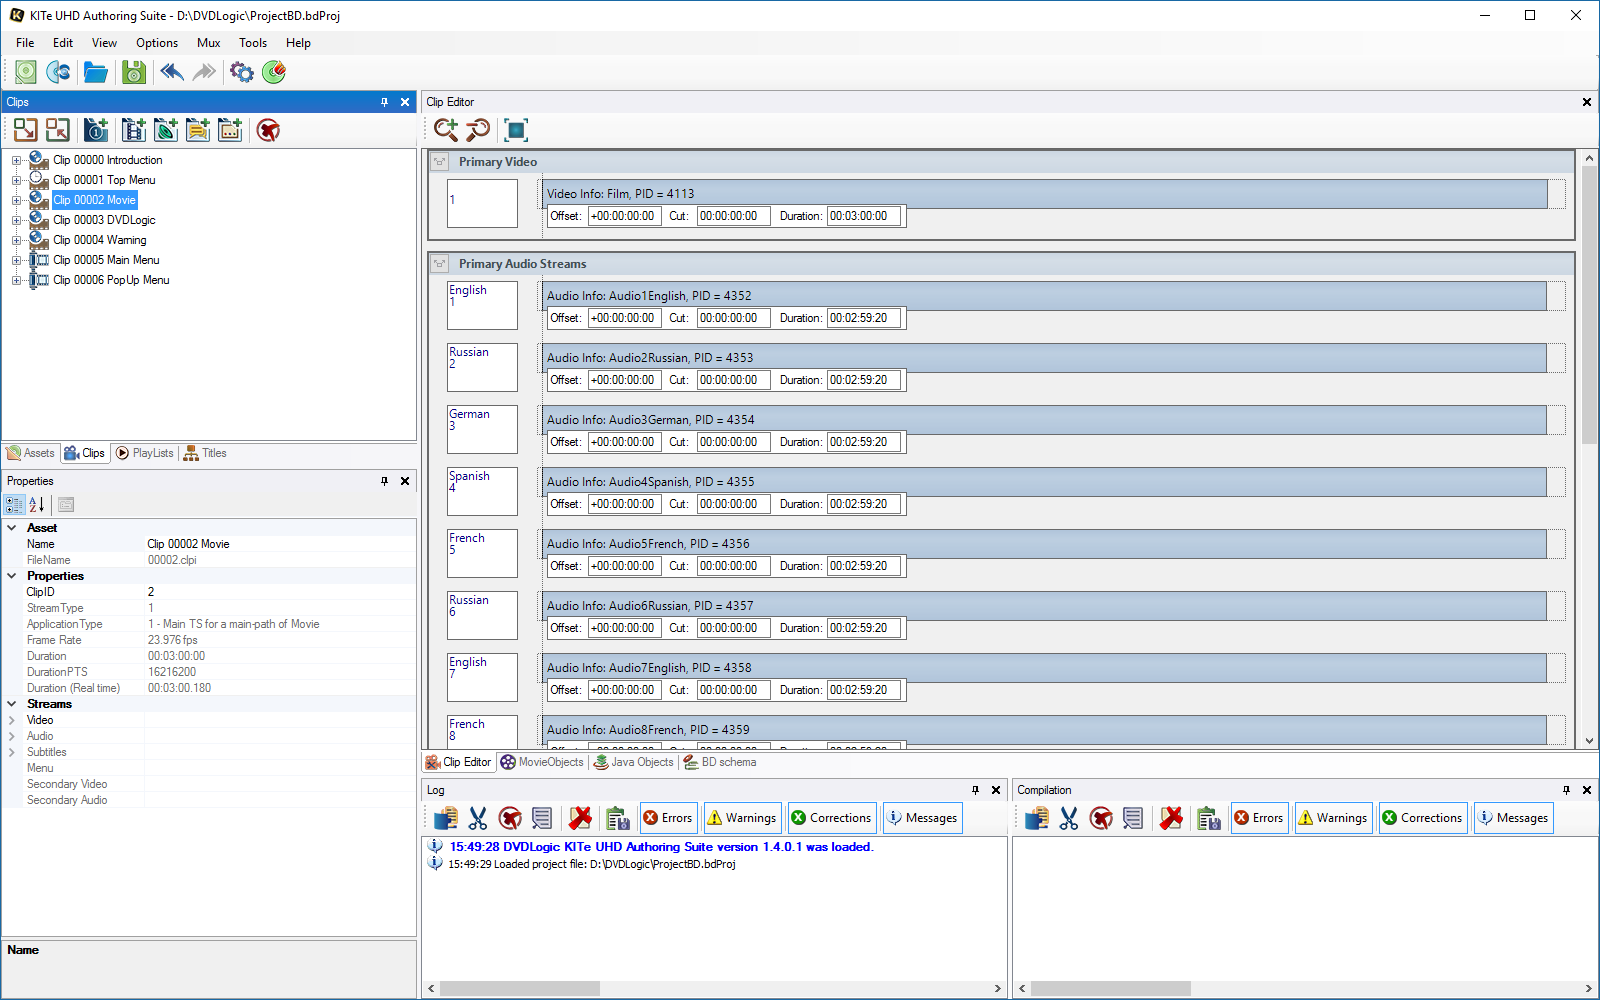Viewport: 1600px width, 1000px height.
Task: Toggle Warnings filter in the Compilation panel
Action: (1332, 818)
